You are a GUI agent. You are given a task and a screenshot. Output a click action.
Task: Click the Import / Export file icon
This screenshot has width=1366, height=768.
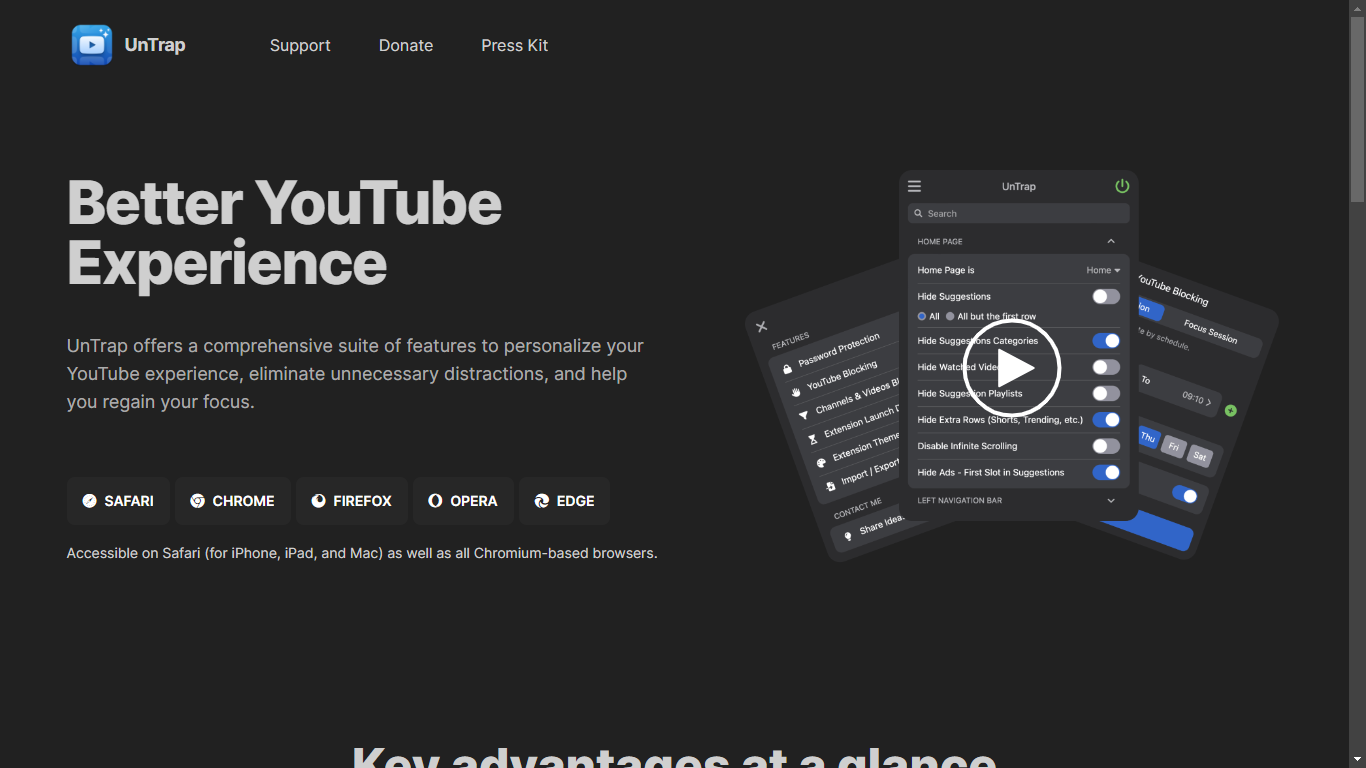tap(830, 486)
